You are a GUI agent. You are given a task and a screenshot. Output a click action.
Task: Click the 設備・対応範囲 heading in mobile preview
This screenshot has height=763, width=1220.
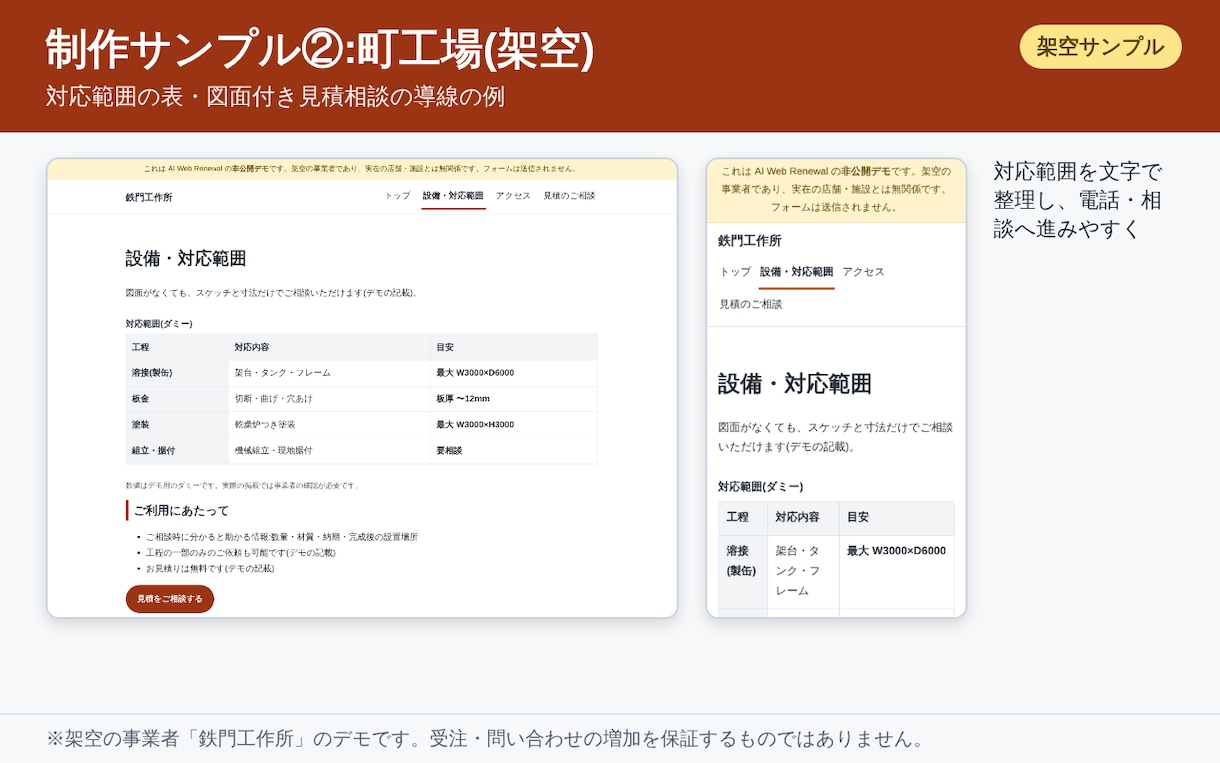click(795, 384)
